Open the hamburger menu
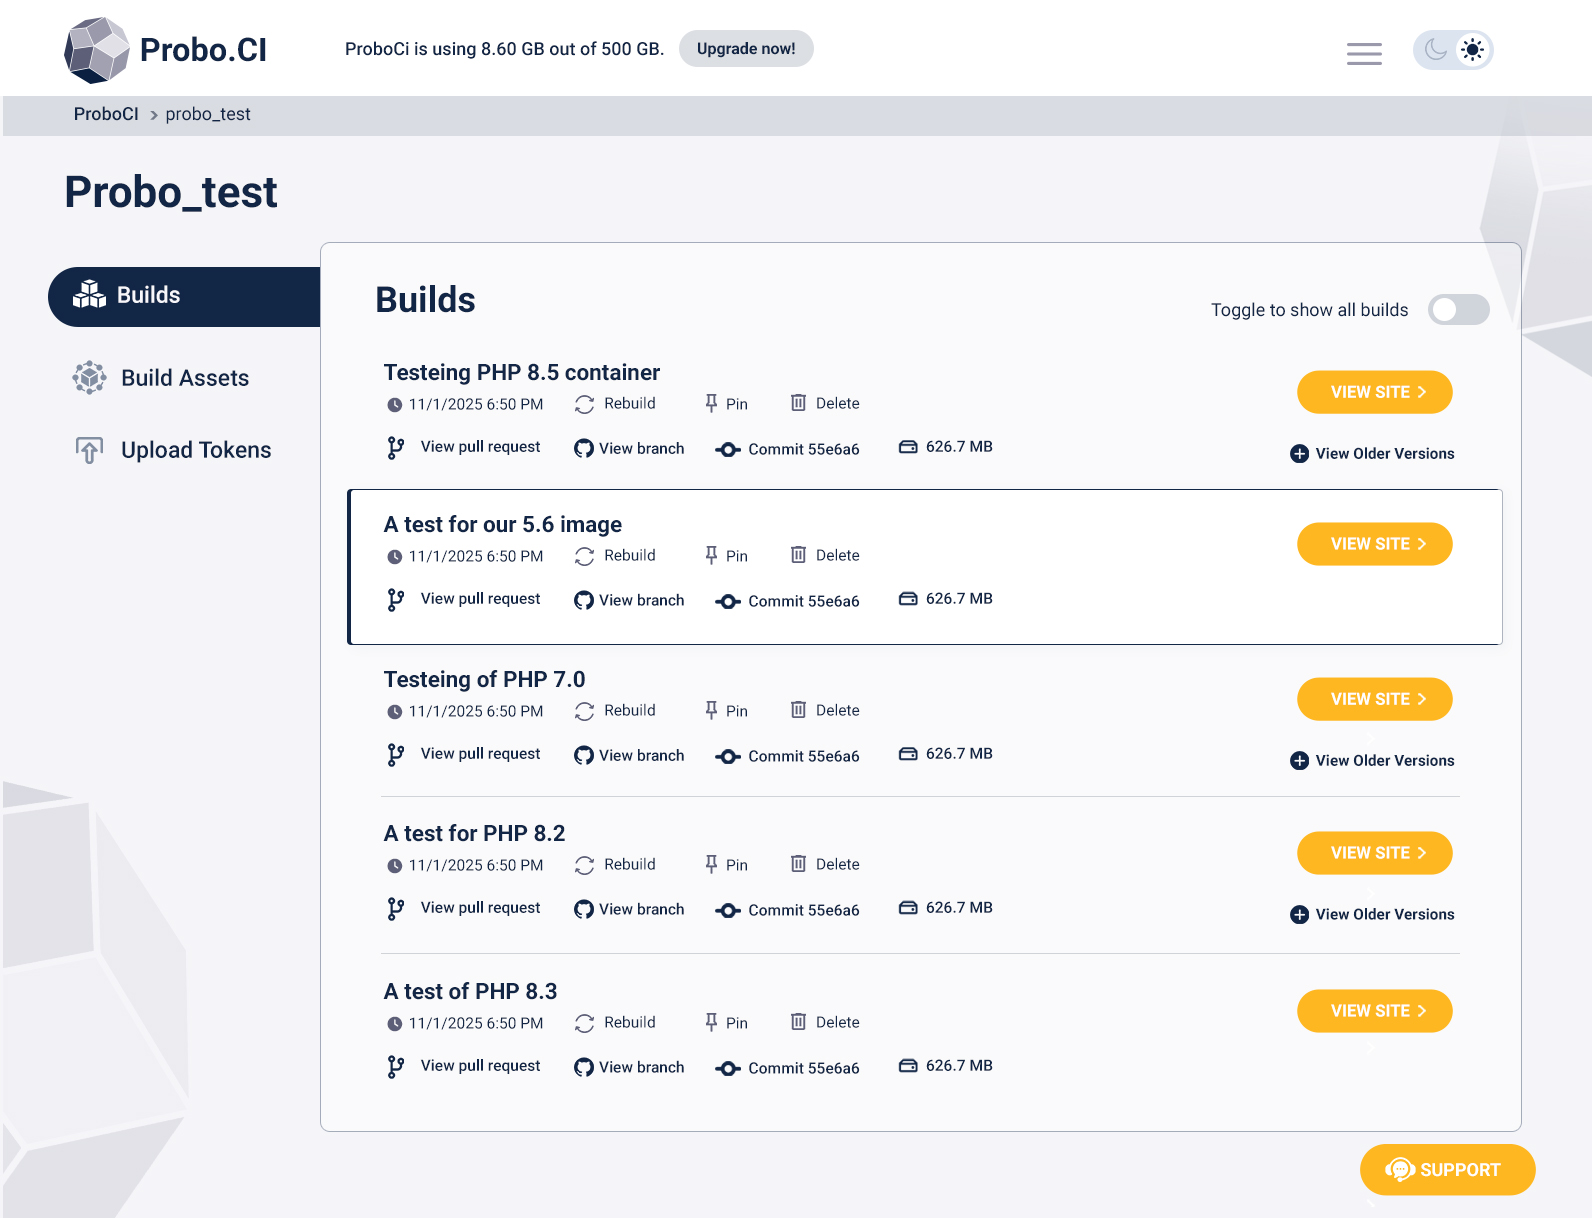 [1364, 53]
